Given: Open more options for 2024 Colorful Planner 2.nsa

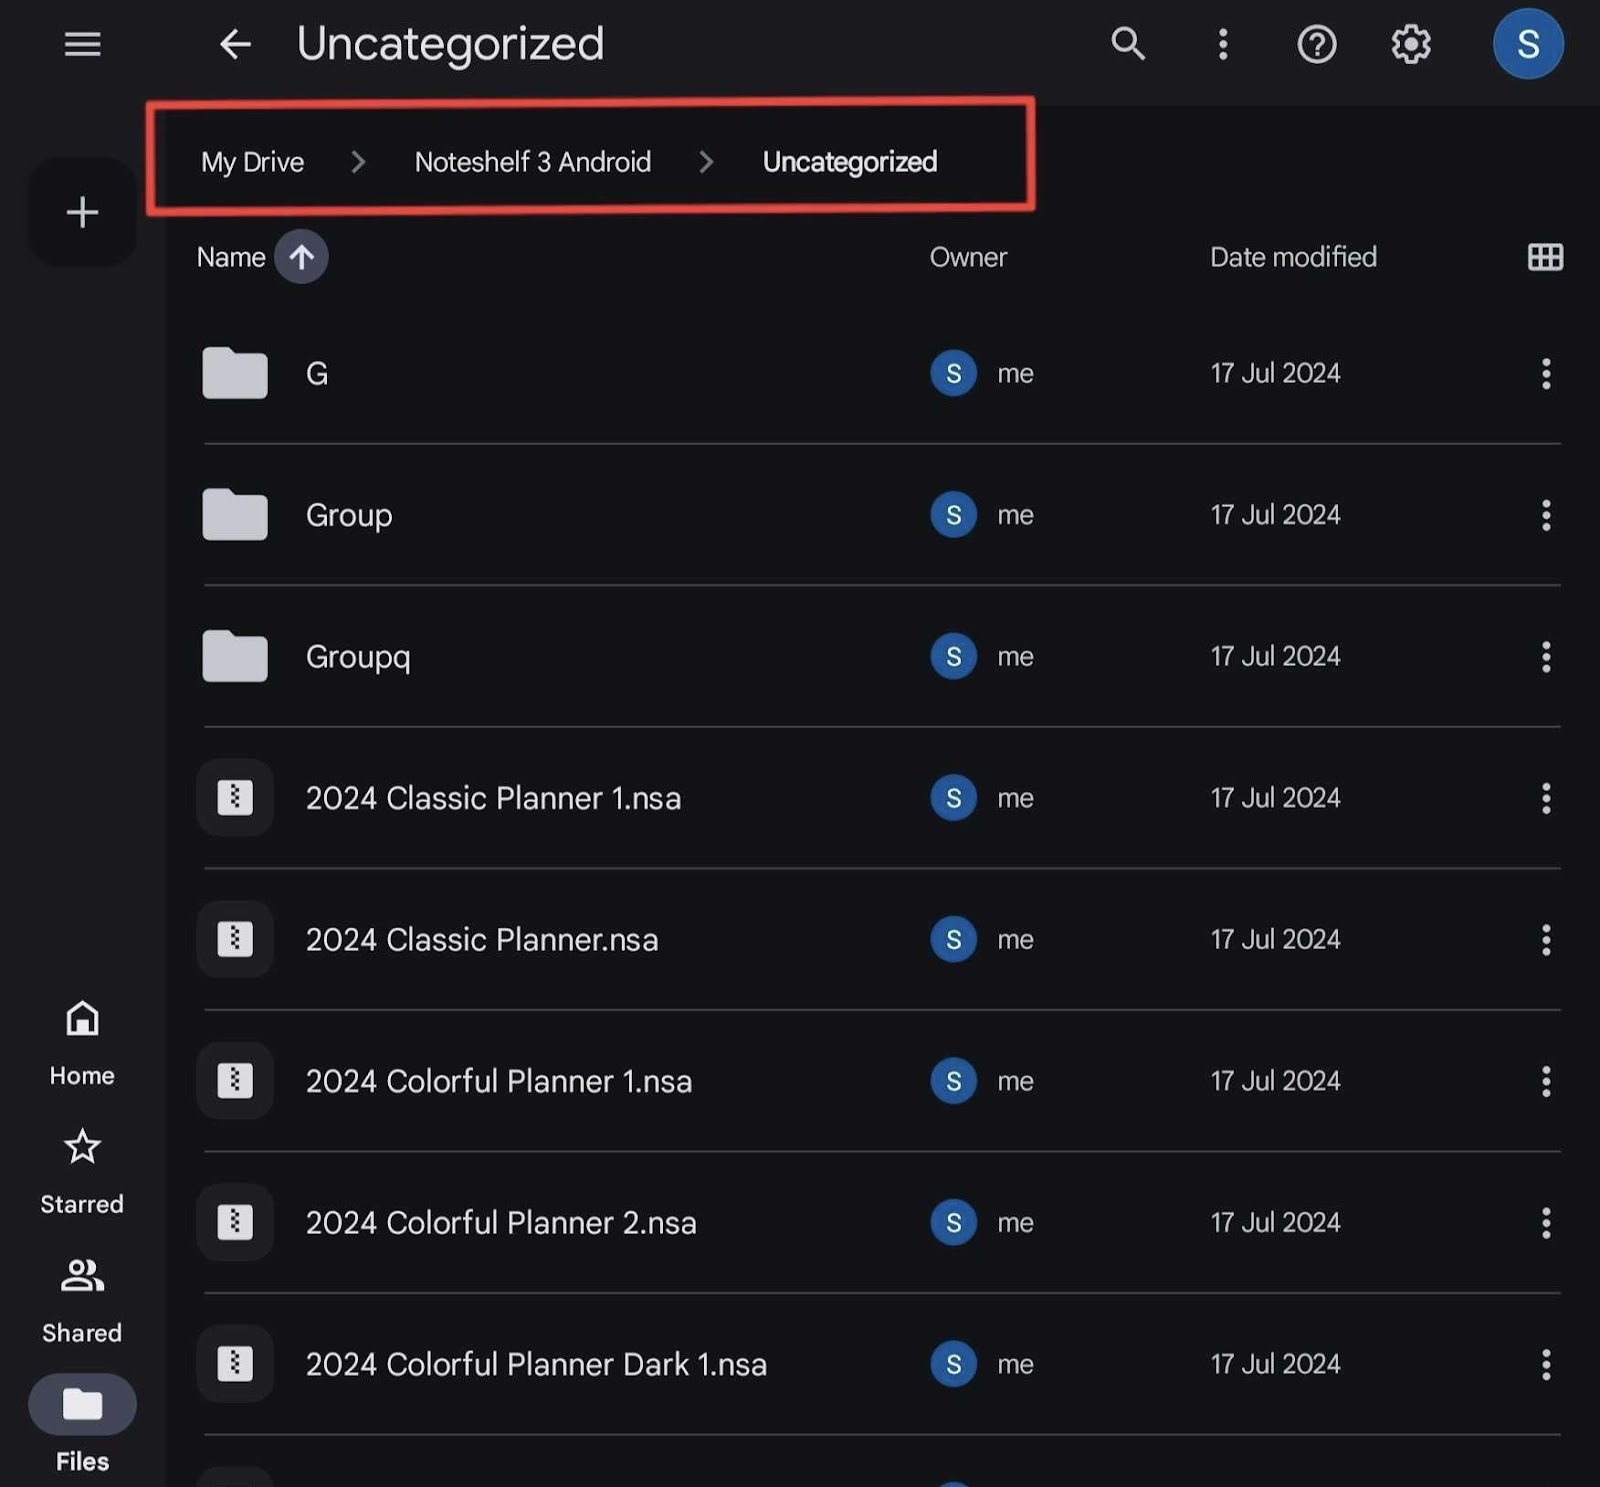Looking at the screenshot, I should (x=1545, y=1222).
